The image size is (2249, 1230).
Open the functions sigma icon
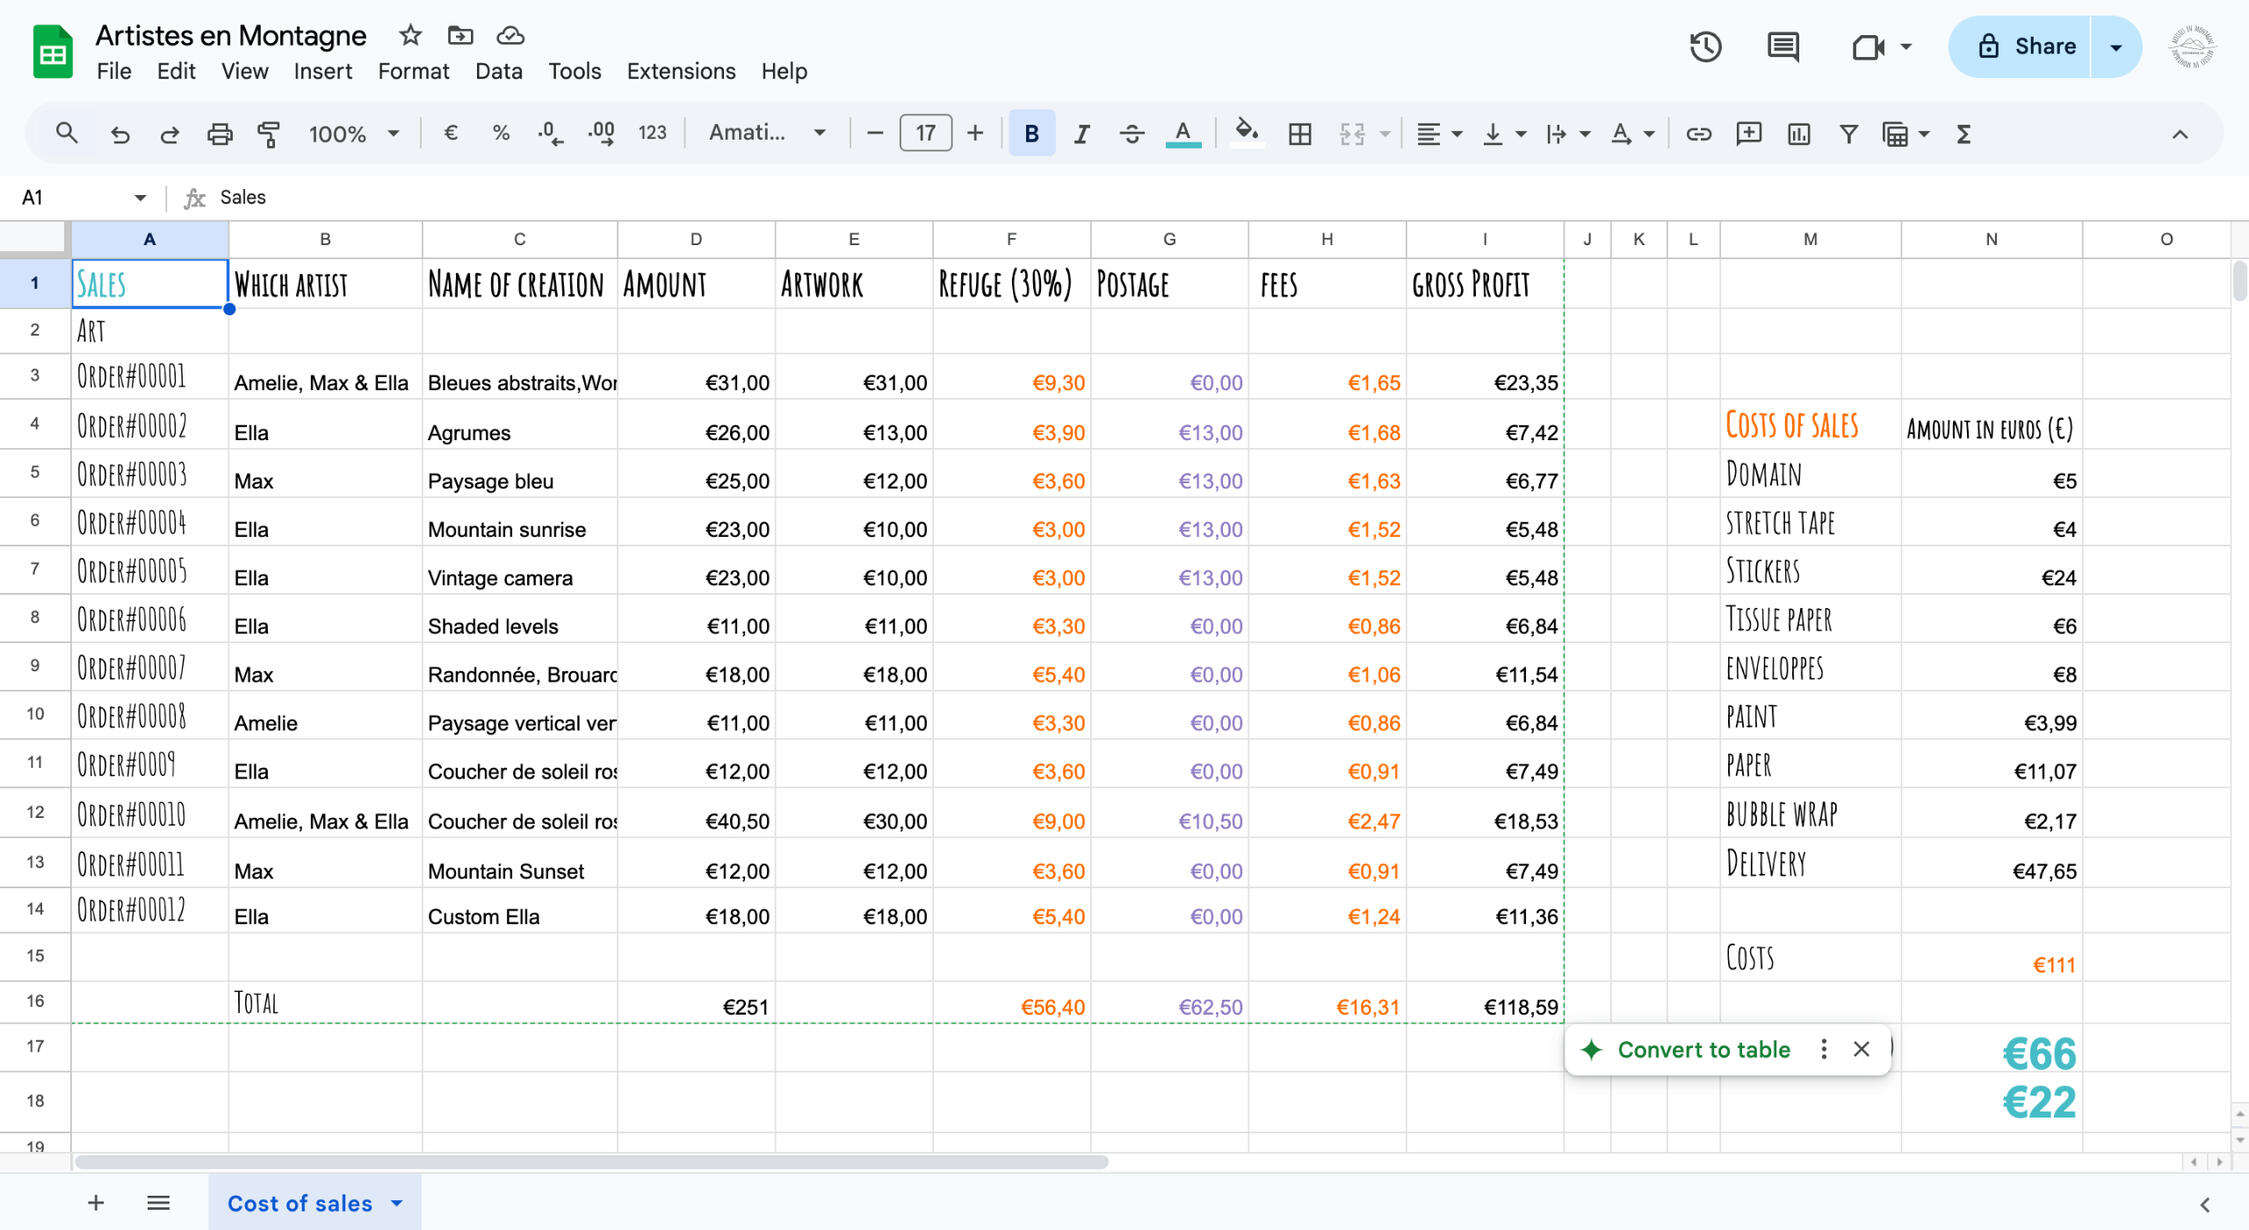coord(1963,134)
